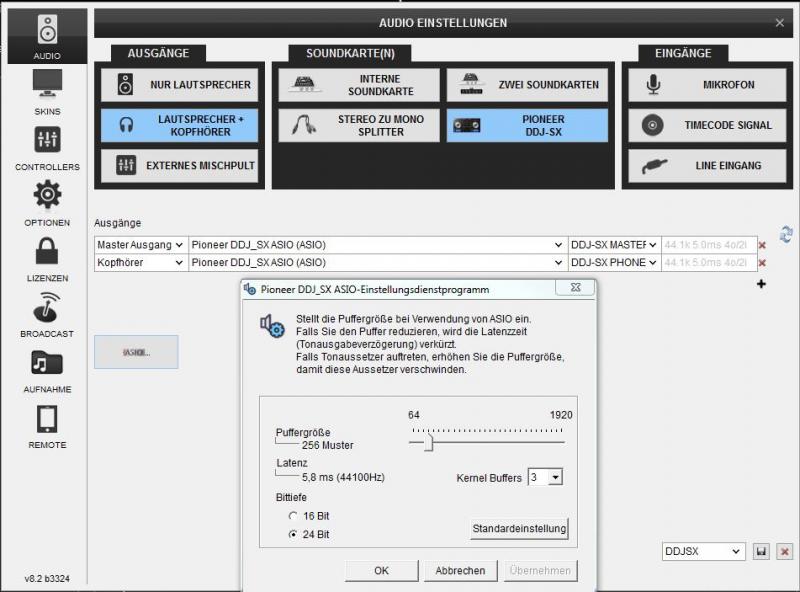
Task: Open the Optionen gear icon
Action: pos(47,195)
